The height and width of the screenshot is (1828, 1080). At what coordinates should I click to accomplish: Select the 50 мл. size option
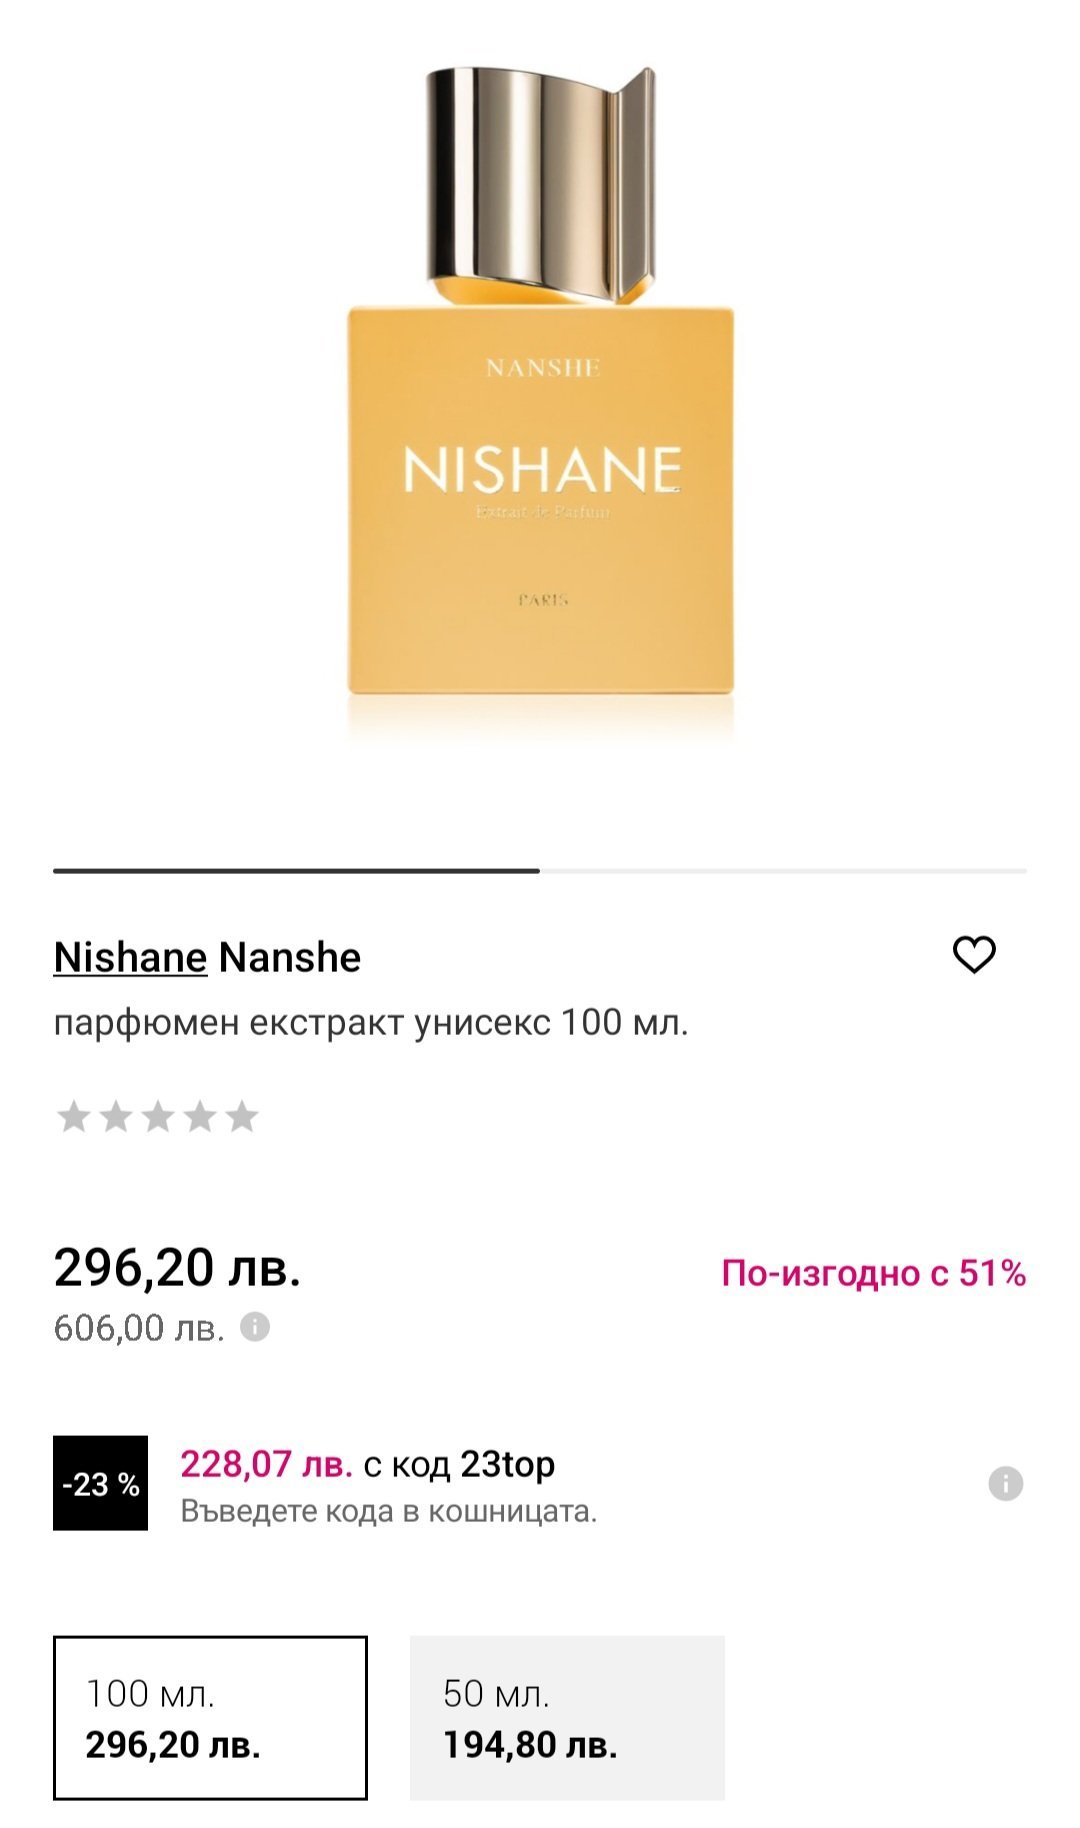point(567,1718)
